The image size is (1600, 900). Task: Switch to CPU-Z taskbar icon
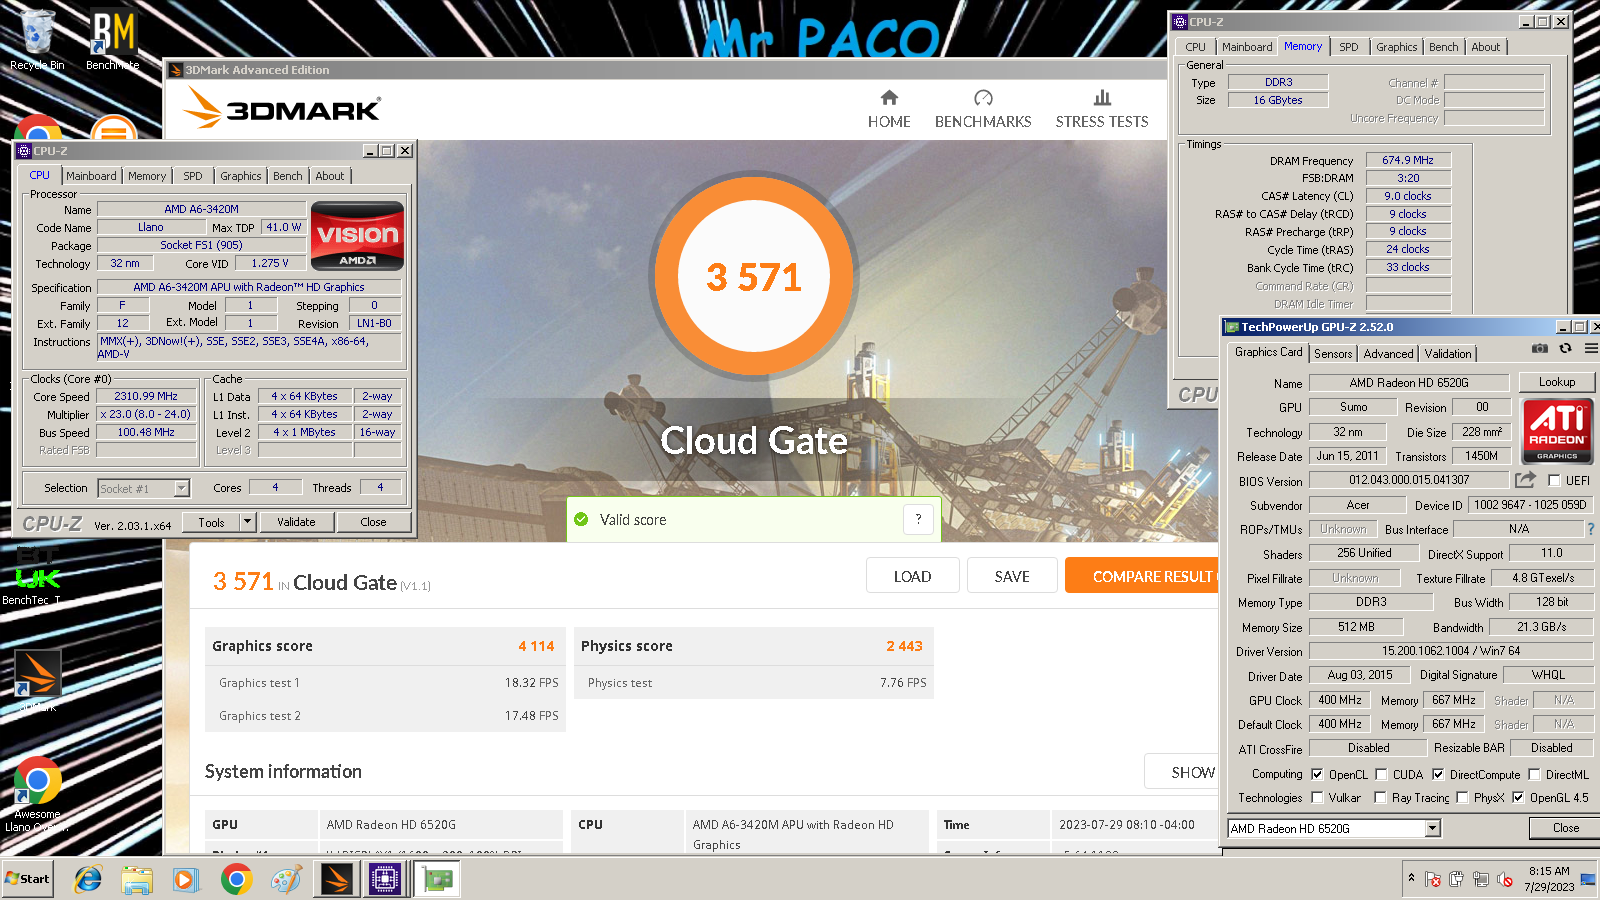[x=385, y=879]
